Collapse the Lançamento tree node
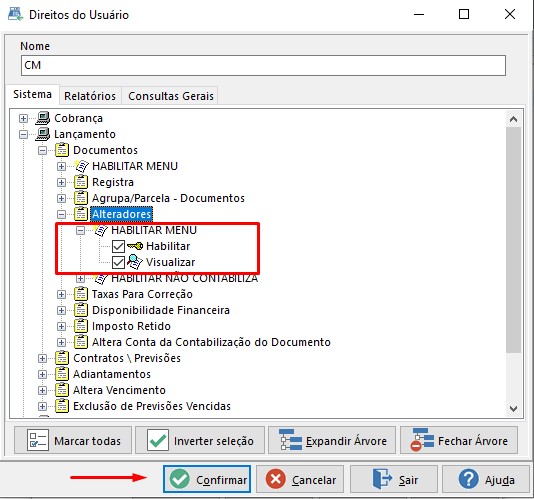The height and width of the screenshot is (499, 534). [x=23, y=134]
